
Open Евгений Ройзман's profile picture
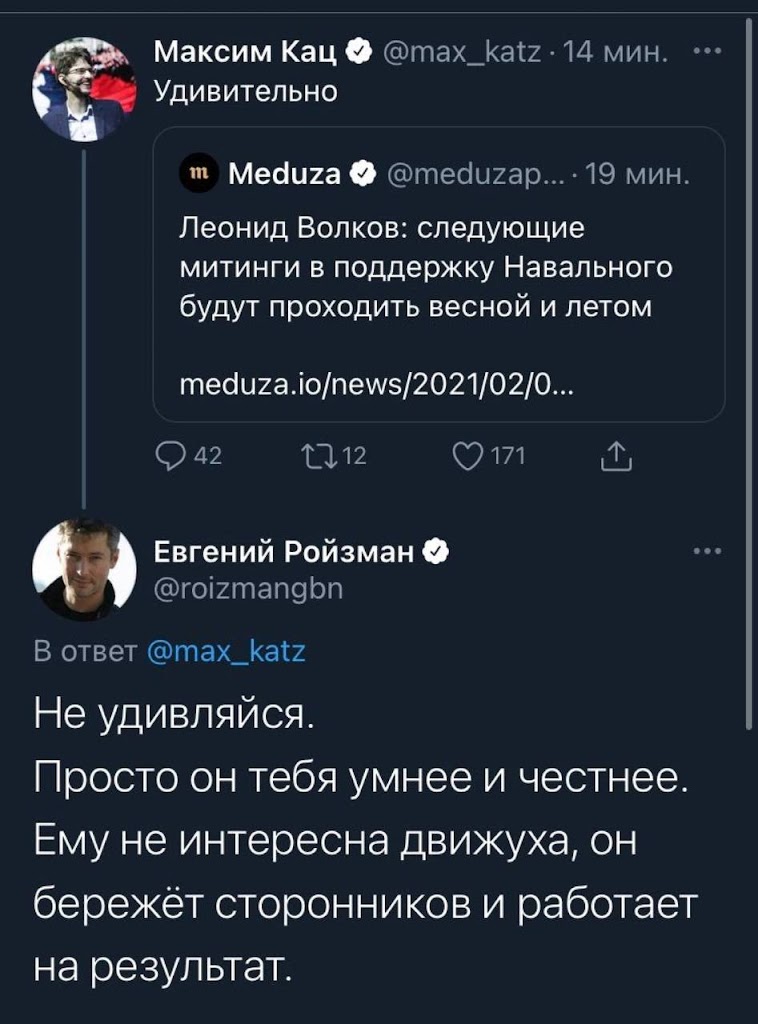click(x=84, y=570)
